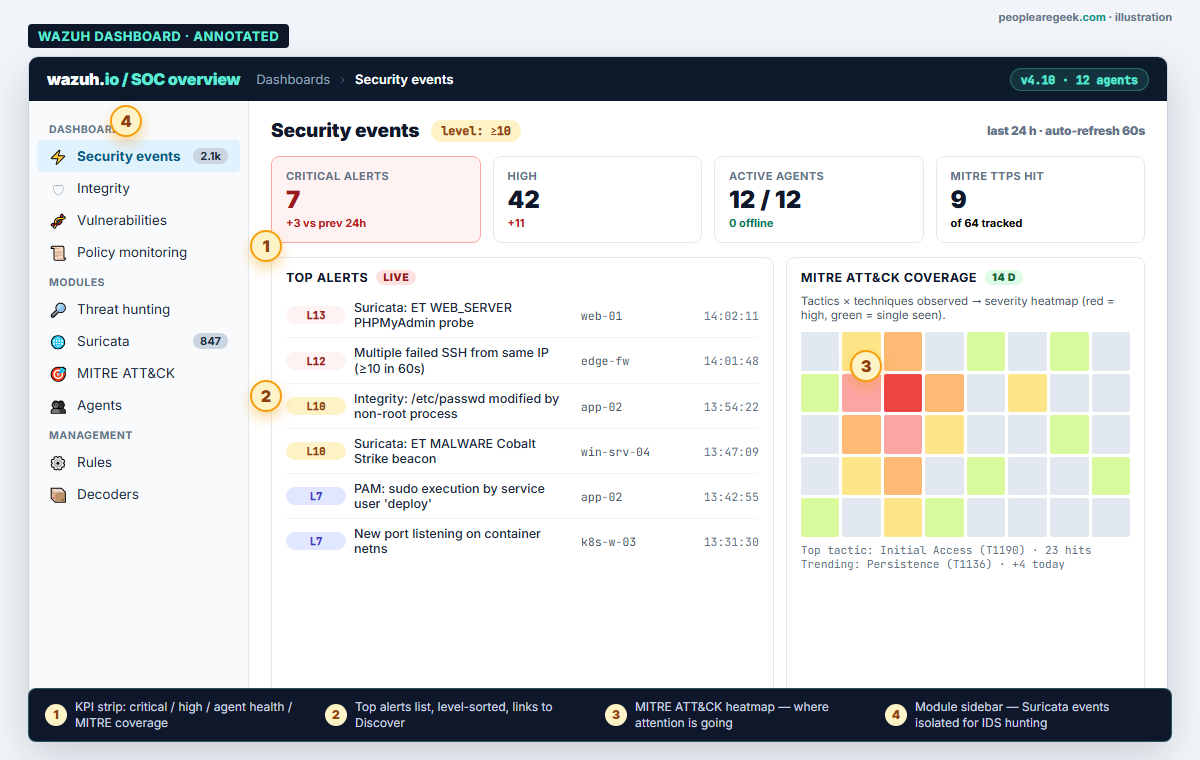Click the 2.1k count badge on Security events
The image size is (1200, 760).
tap(211, 156)
